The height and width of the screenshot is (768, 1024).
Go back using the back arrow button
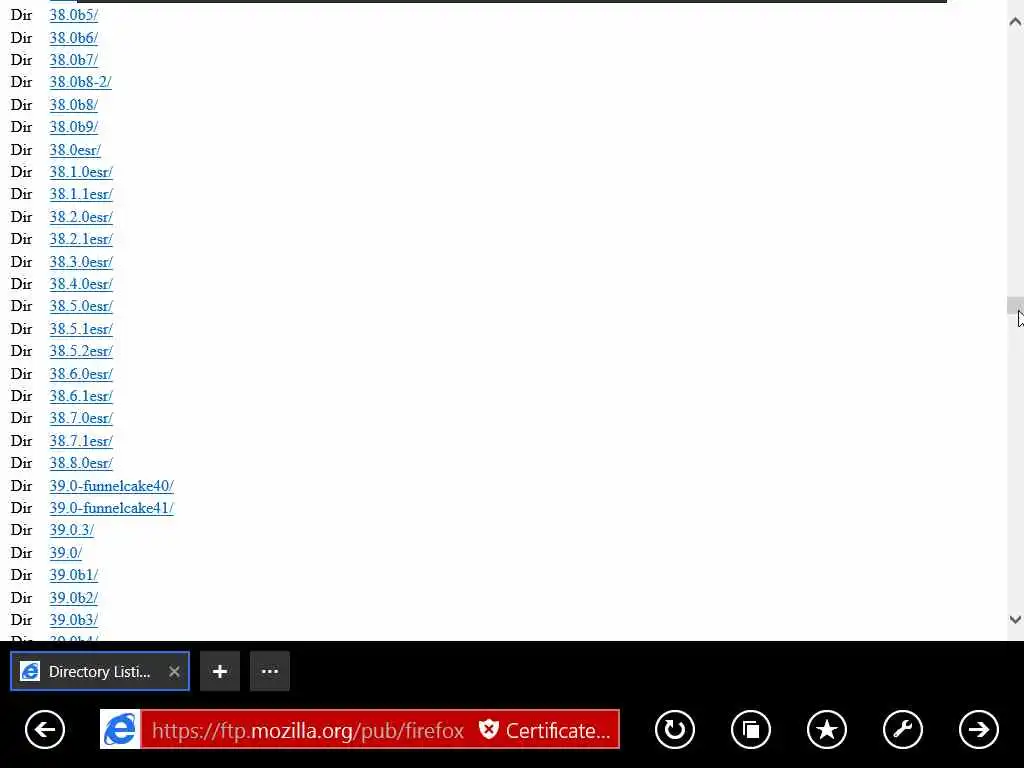click(x=45, y=729)
